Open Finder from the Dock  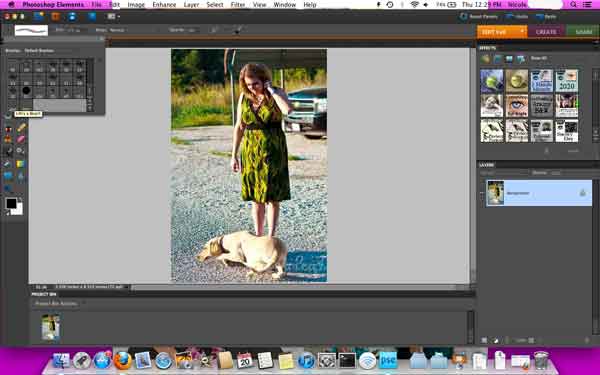tap(61, 360)
